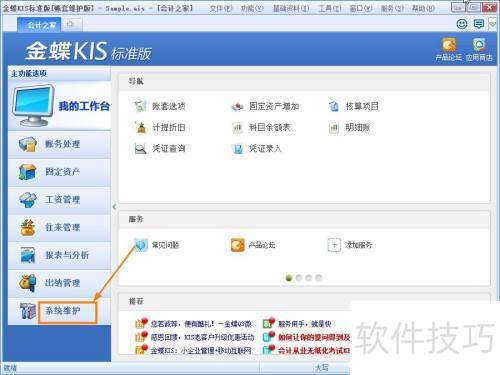The height and width of the screenshot is (375, 500).
Task: Open 账套选项 in the navigation panel
Action: point(160,106)
